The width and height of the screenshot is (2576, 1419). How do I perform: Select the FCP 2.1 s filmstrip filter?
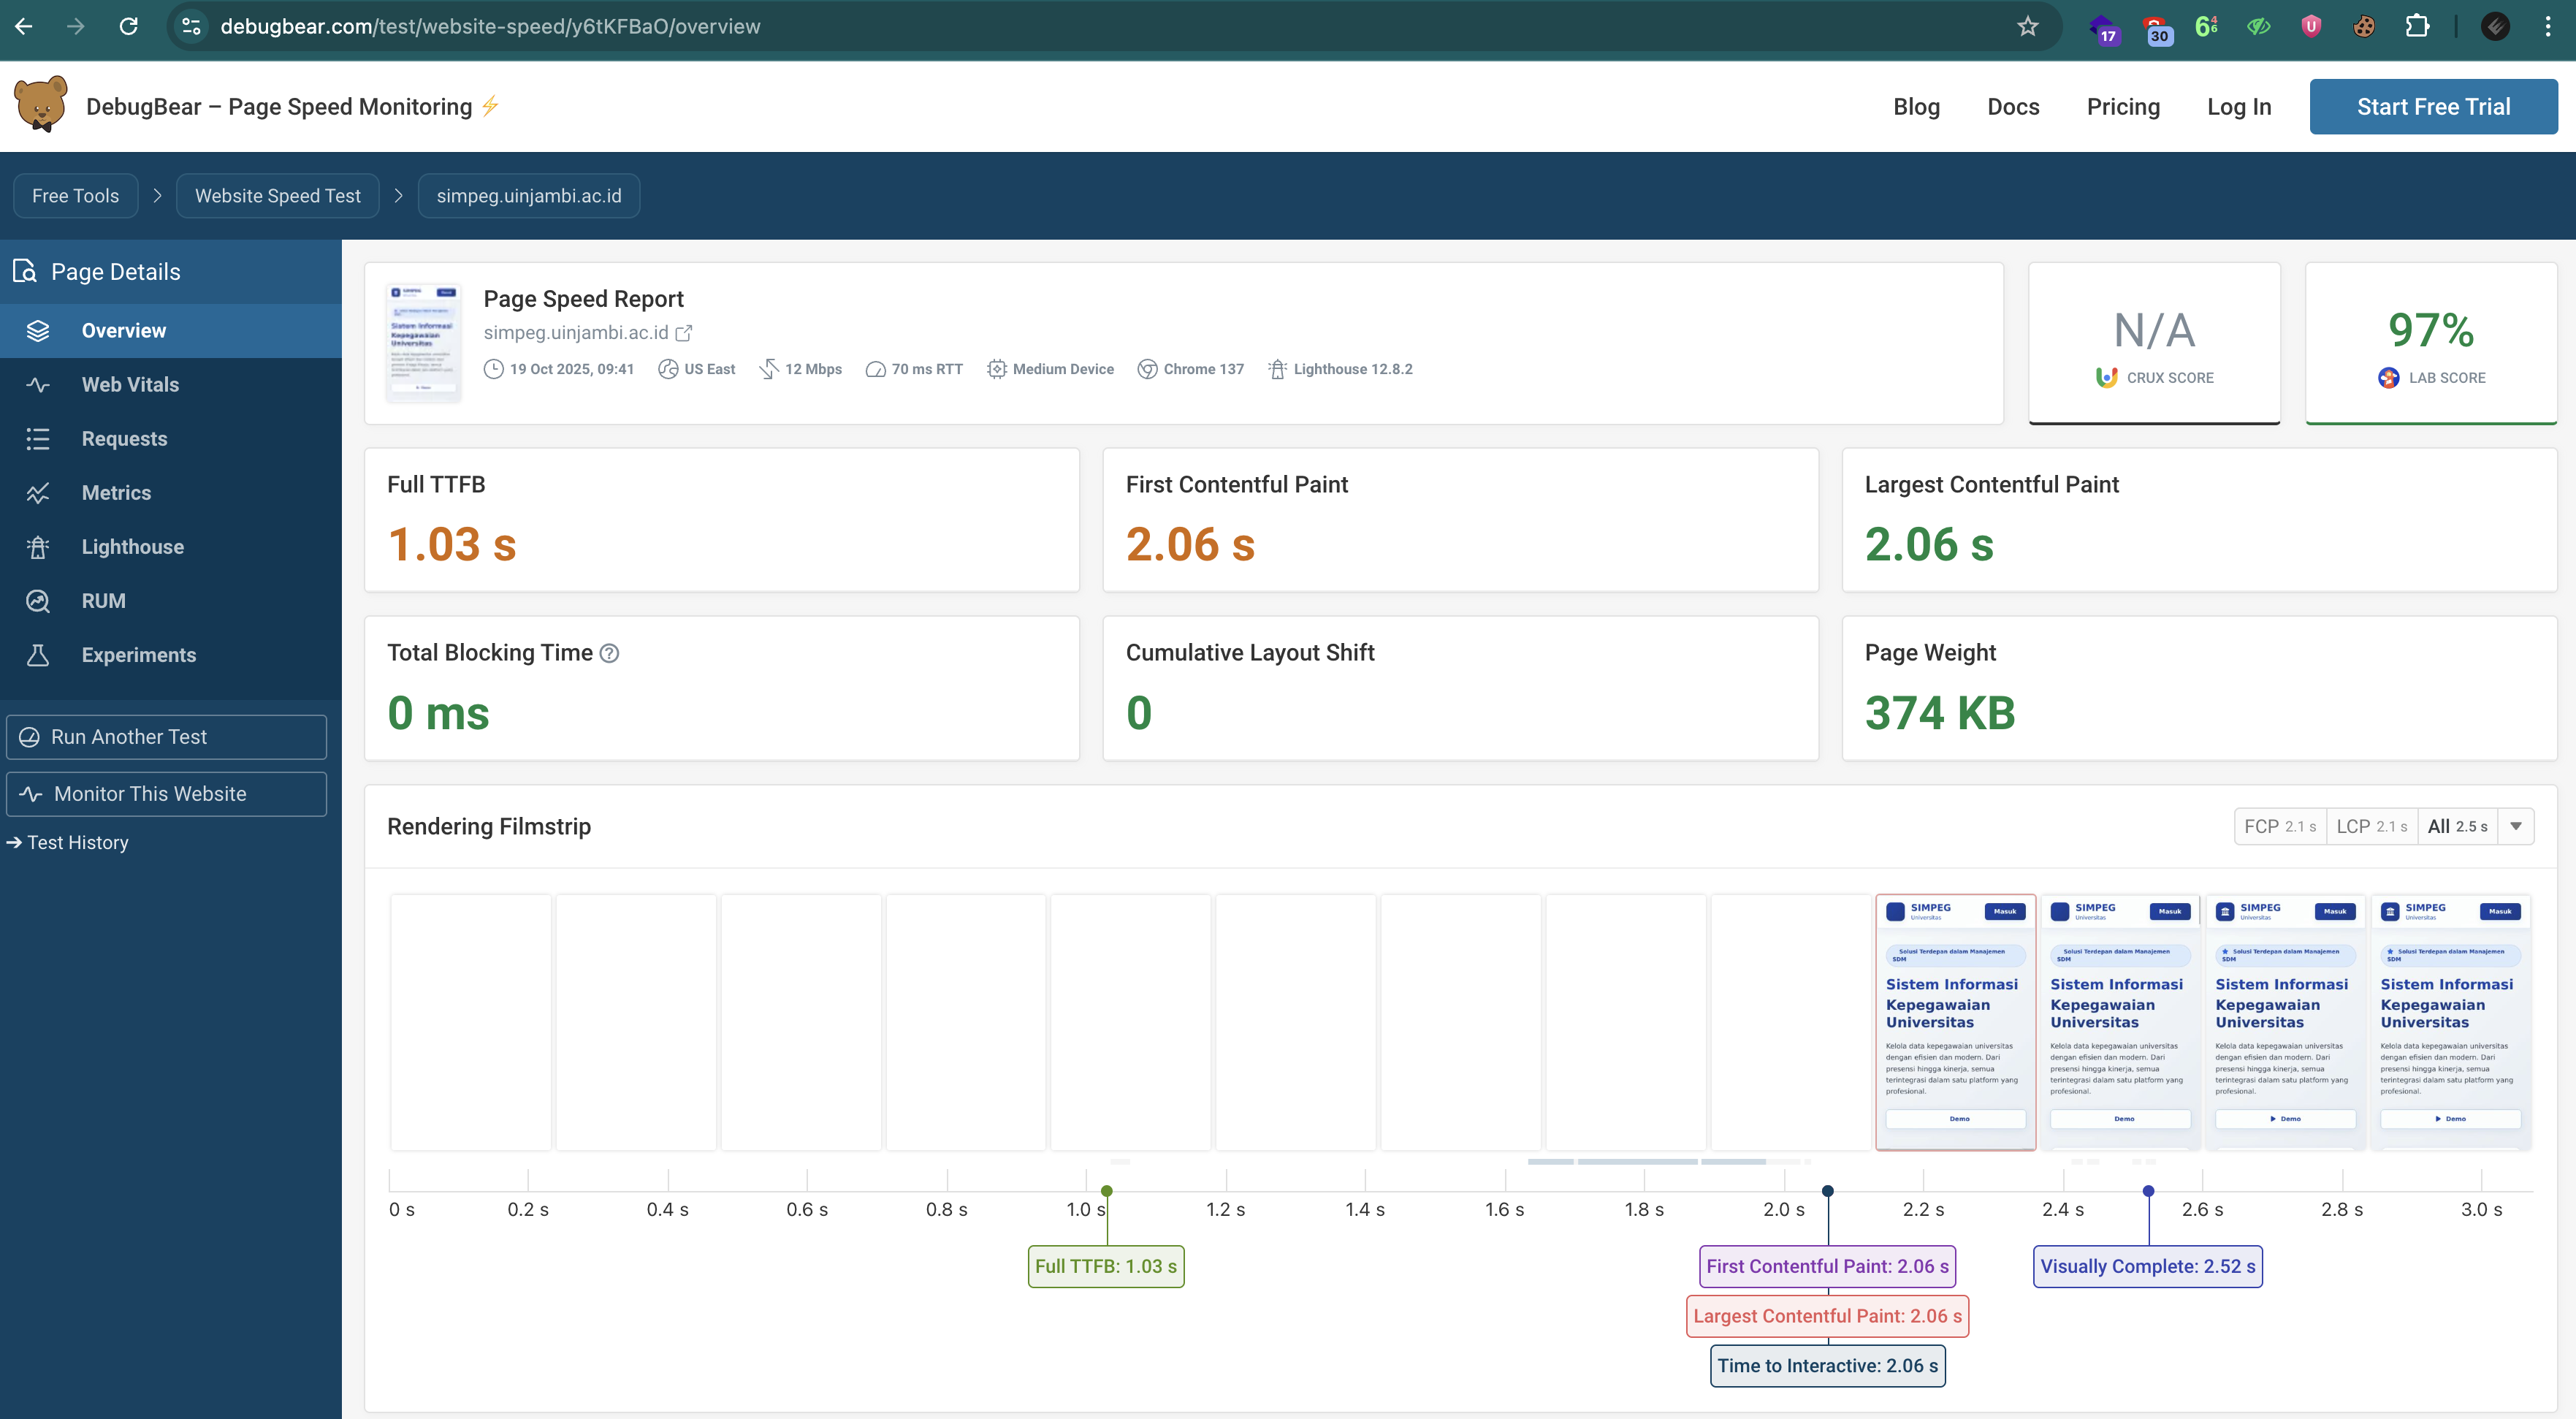(2279, 827)
